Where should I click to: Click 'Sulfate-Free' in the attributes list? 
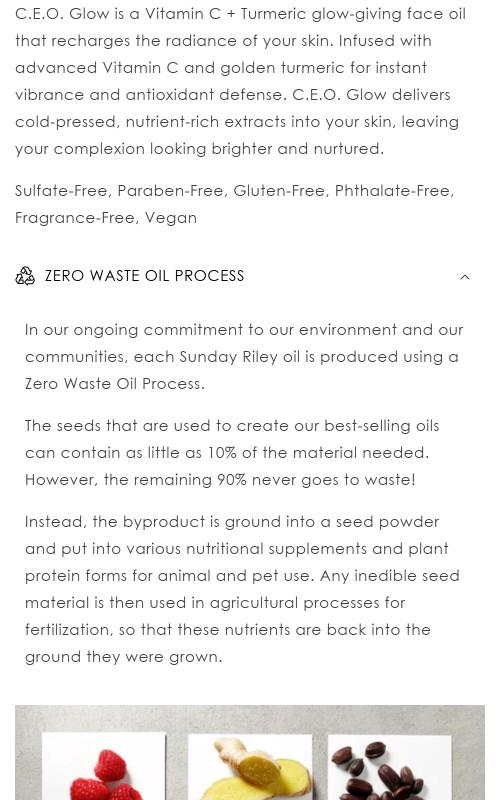tap(60, 191)
